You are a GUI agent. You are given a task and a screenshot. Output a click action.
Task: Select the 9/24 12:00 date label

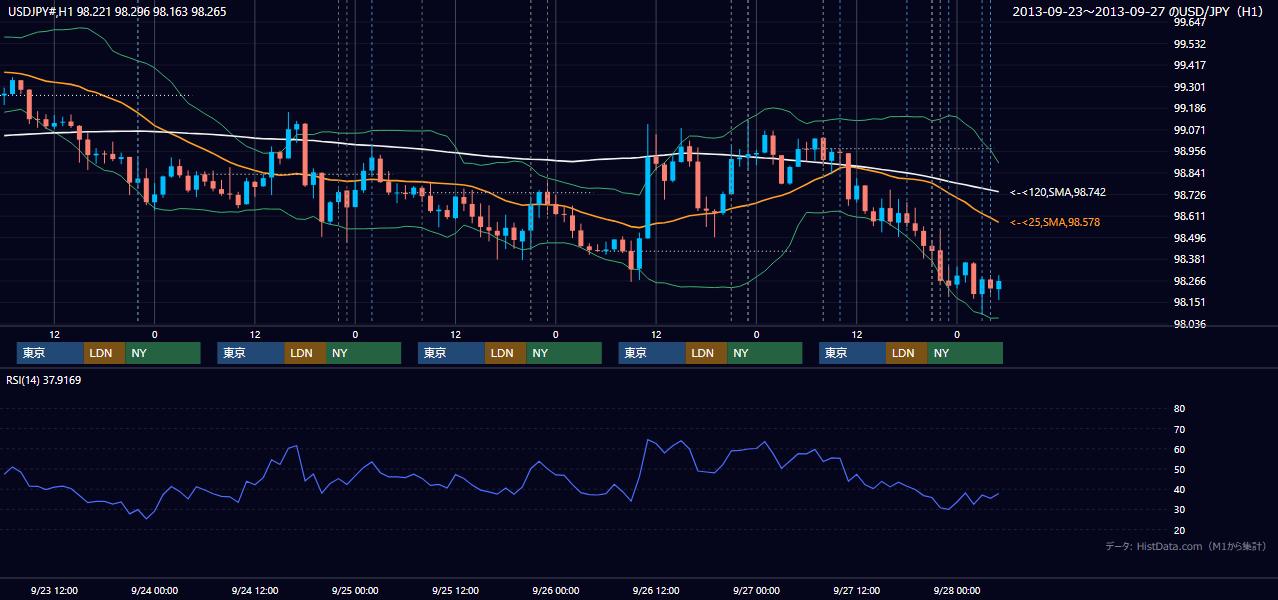[x=255, y=590]
